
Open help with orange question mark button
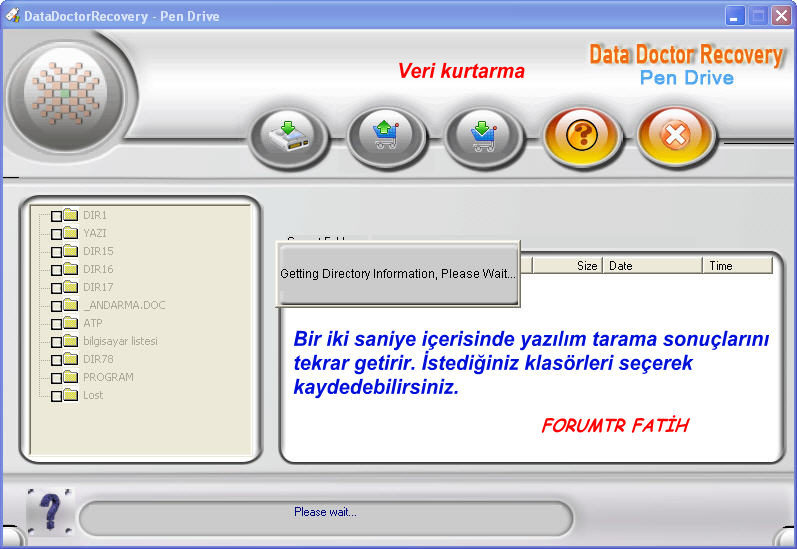(x=581, y=136)
